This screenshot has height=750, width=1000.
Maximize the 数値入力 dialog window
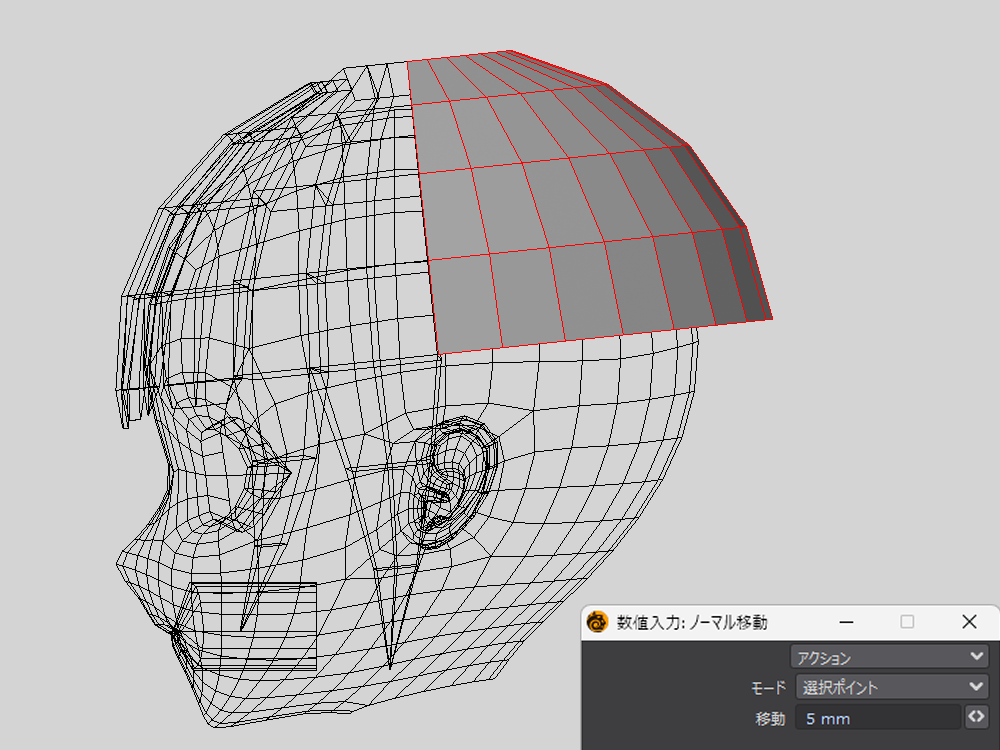tap(907, 622)
